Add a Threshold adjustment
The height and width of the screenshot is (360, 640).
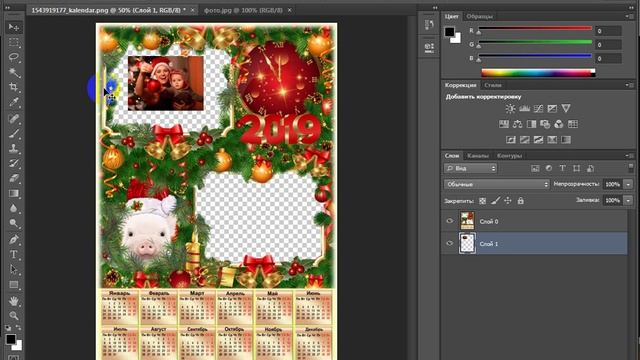click(538, 140)
